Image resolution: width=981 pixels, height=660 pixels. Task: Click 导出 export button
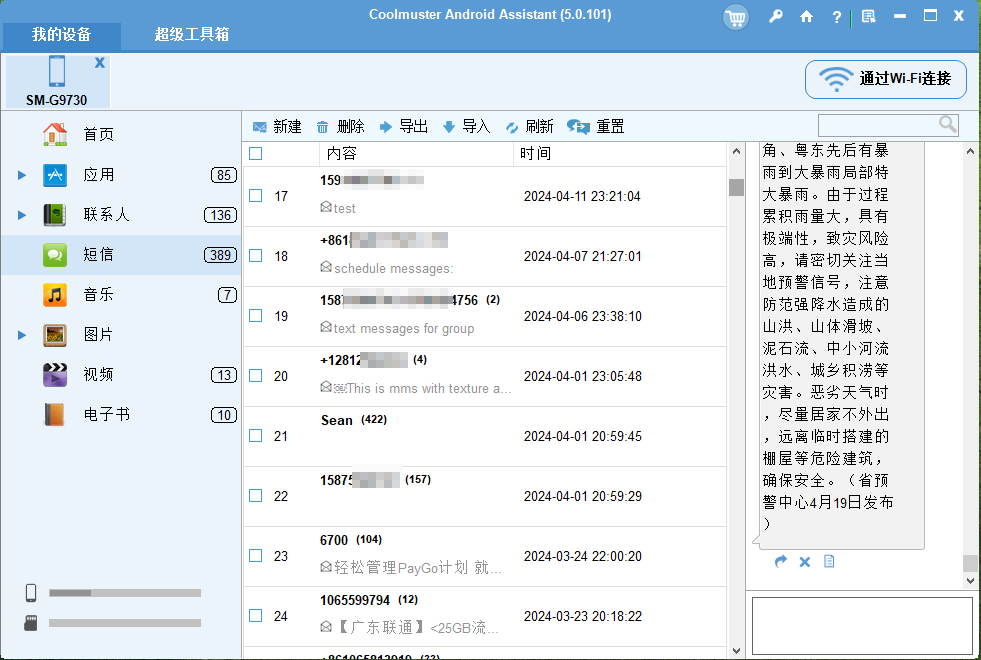(x=404, y=127)
